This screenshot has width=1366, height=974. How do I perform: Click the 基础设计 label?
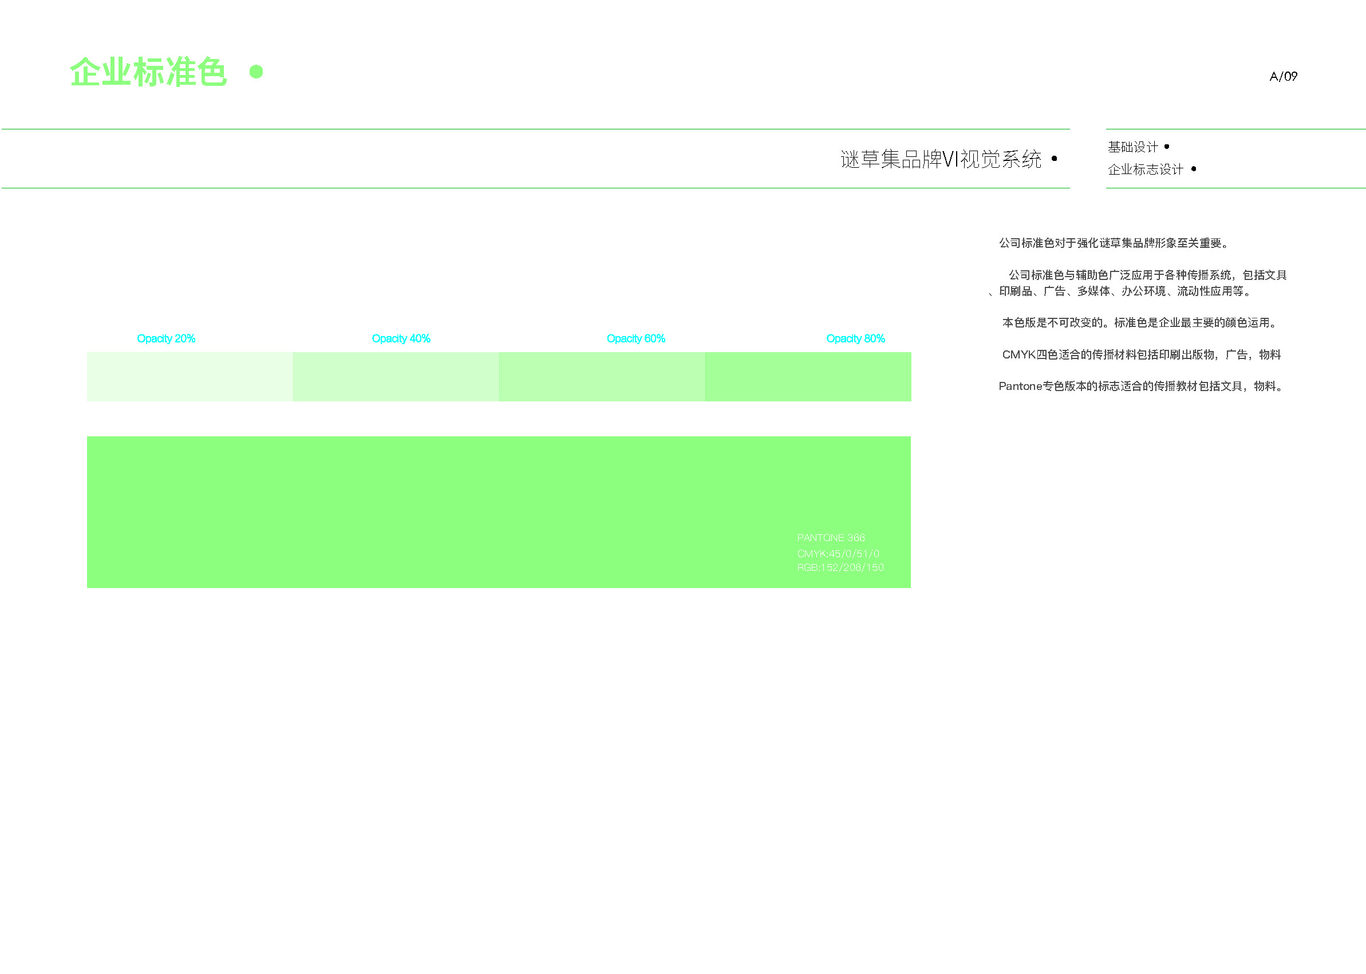pos(1132,147)
